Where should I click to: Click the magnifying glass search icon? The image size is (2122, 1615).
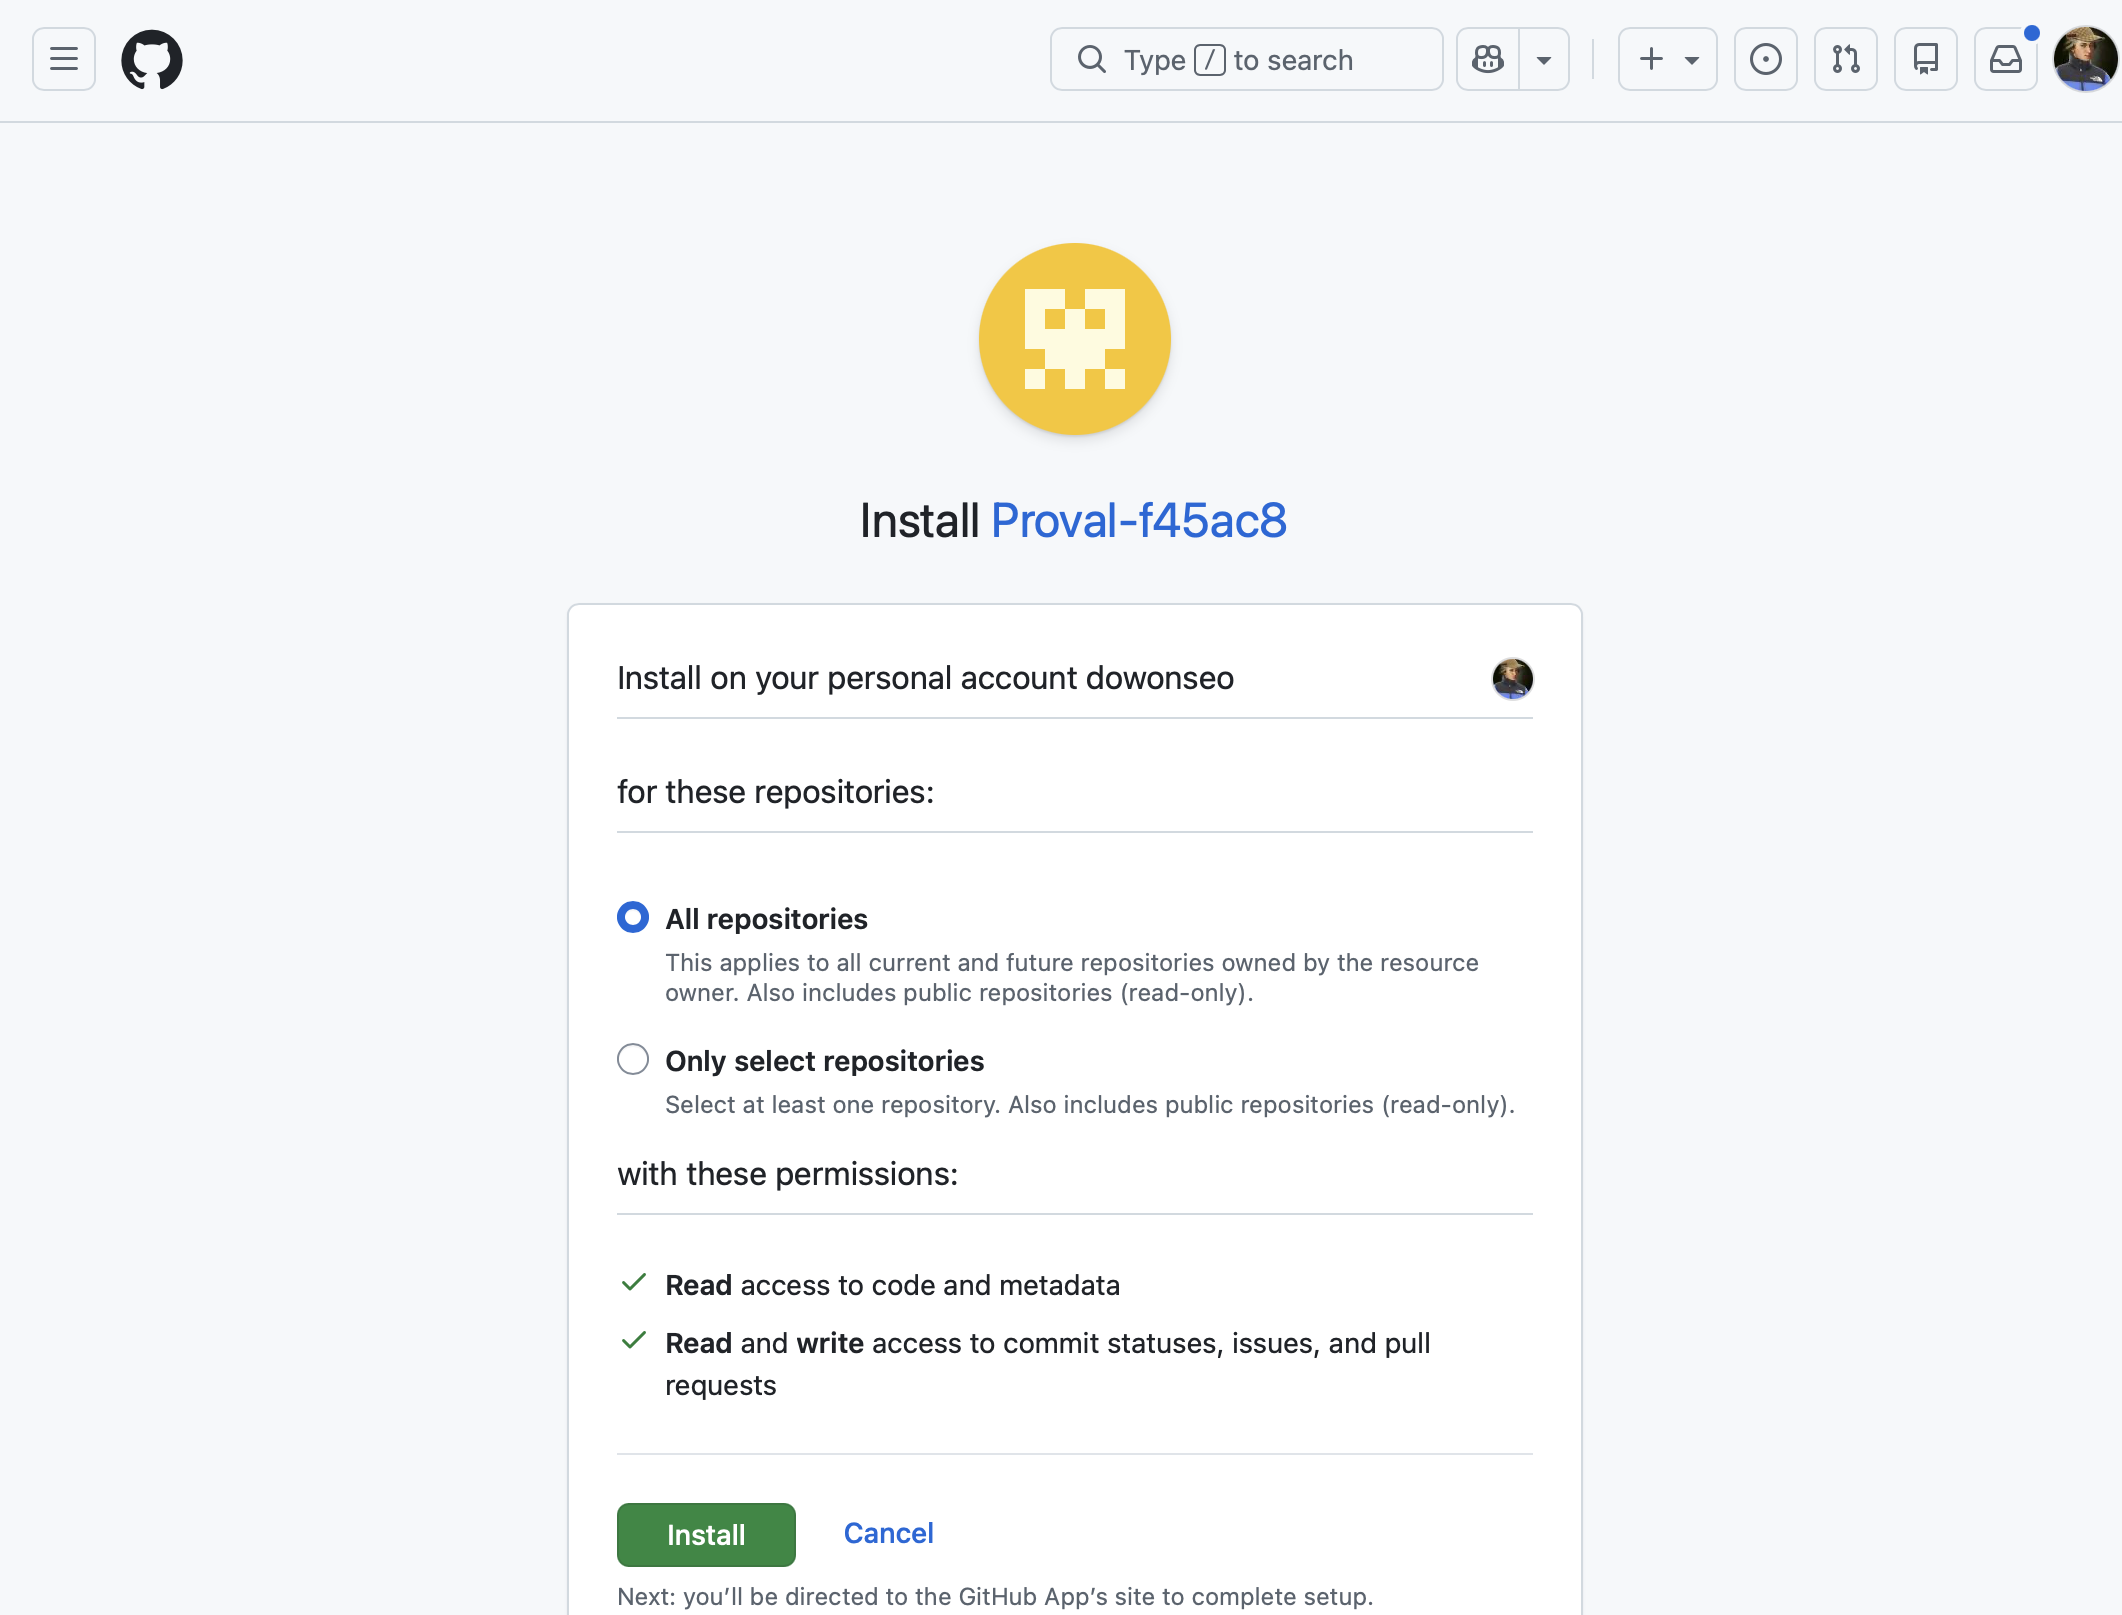pos(1091,60)
